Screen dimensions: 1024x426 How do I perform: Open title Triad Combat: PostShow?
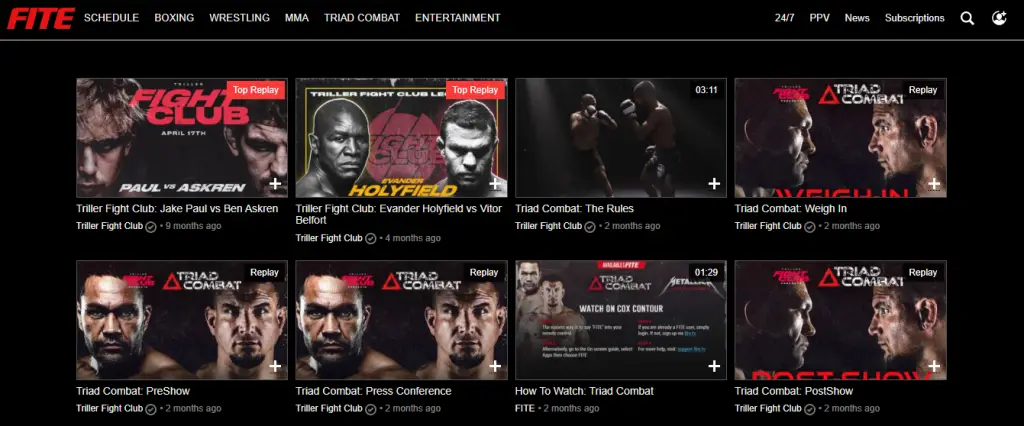793,391
